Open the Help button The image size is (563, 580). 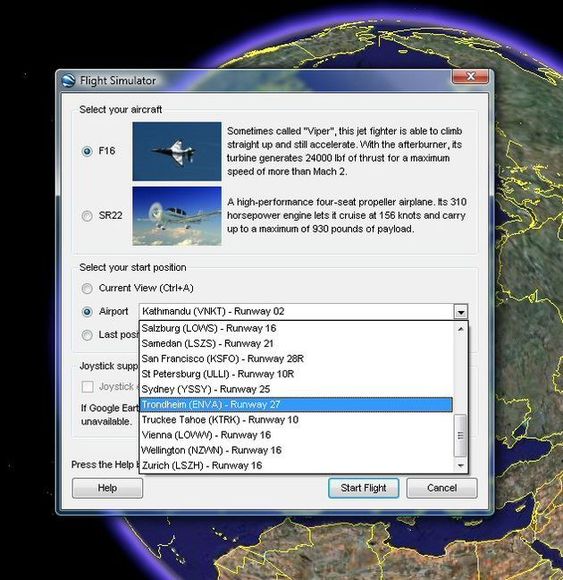click(x=107, y=488)
